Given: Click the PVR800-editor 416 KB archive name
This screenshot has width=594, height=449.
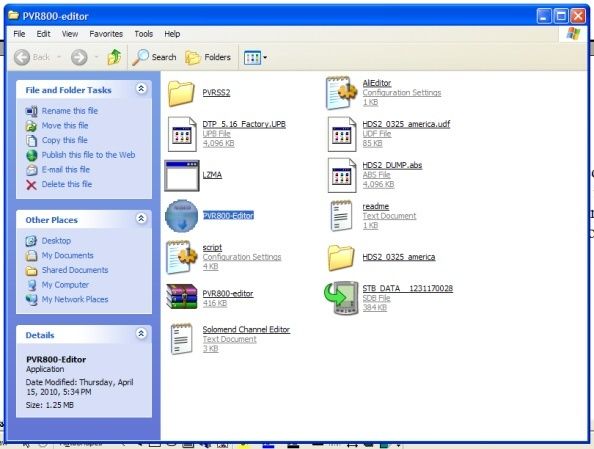Looking at the screenshot, I should tap(228, 293).
